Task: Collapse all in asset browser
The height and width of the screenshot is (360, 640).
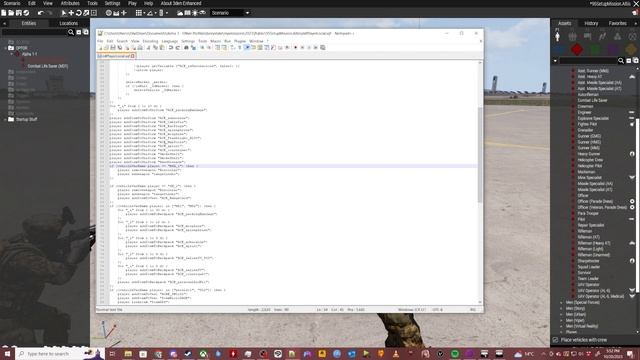Action: pyautogui.click(x=629, y=61)
